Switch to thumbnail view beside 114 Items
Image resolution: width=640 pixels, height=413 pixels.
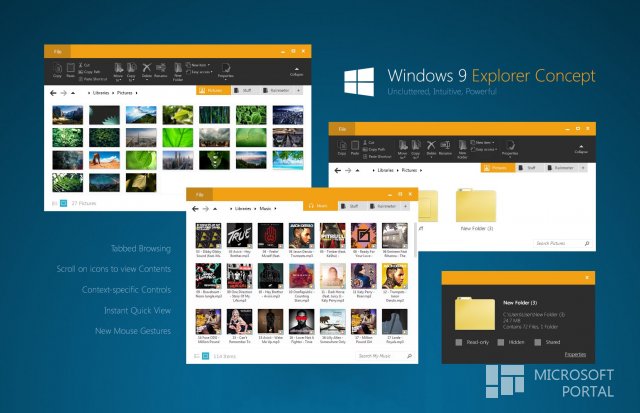(x=206, y=356)
